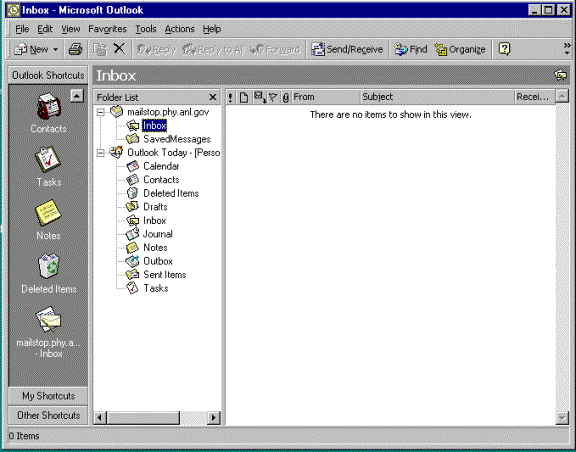Click the Help question mark icon
576x452 pixels.
(x=504, y=49)
